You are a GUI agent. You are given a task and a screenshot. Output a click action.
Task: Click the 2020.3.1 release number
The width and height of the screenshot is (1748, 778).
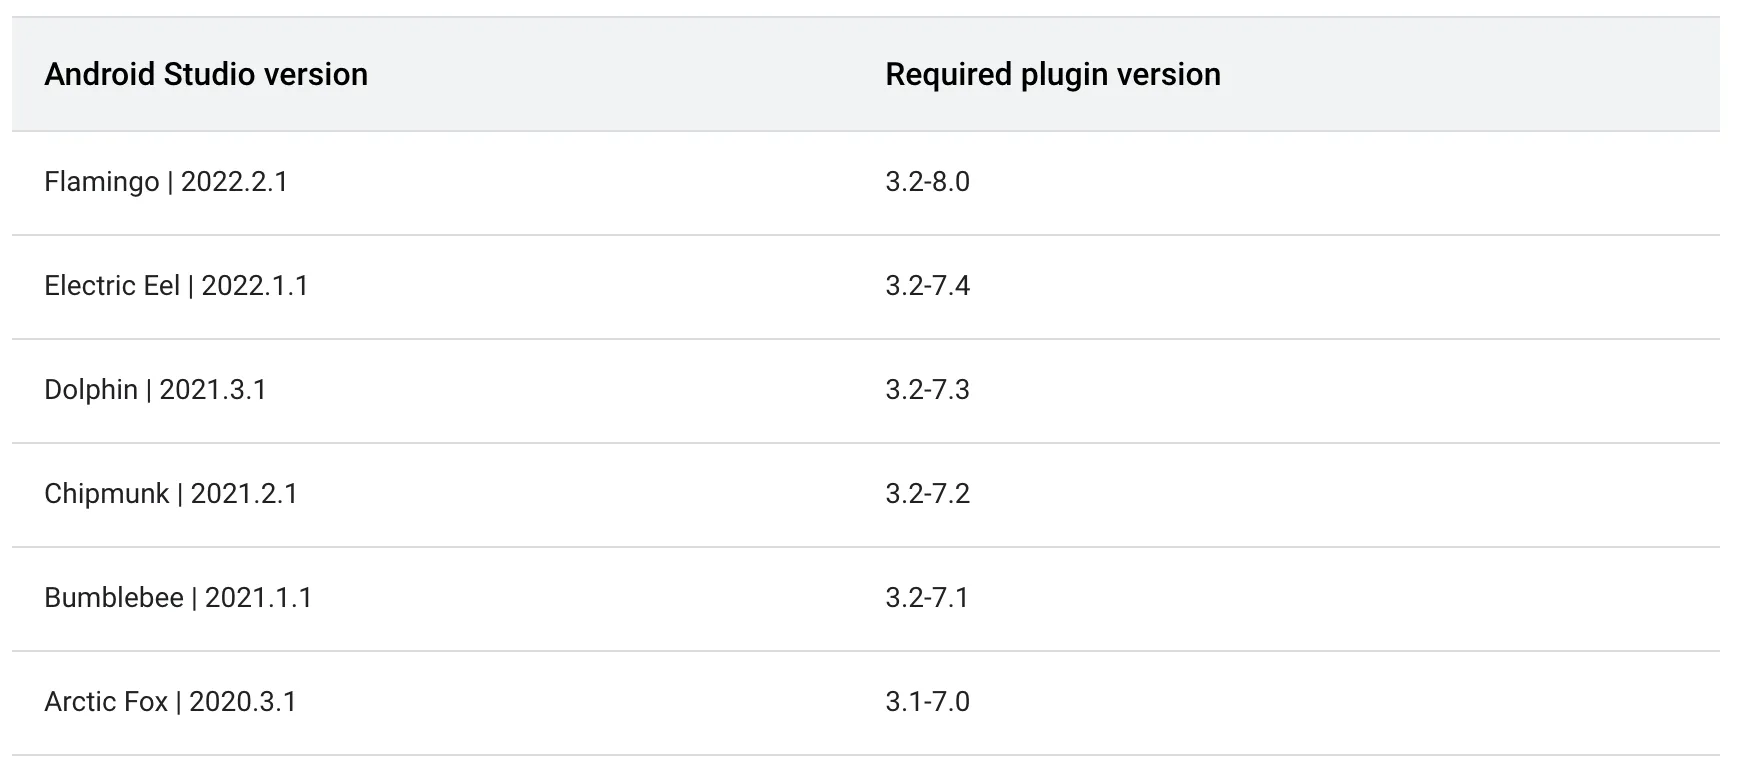(x=243, y=702)
